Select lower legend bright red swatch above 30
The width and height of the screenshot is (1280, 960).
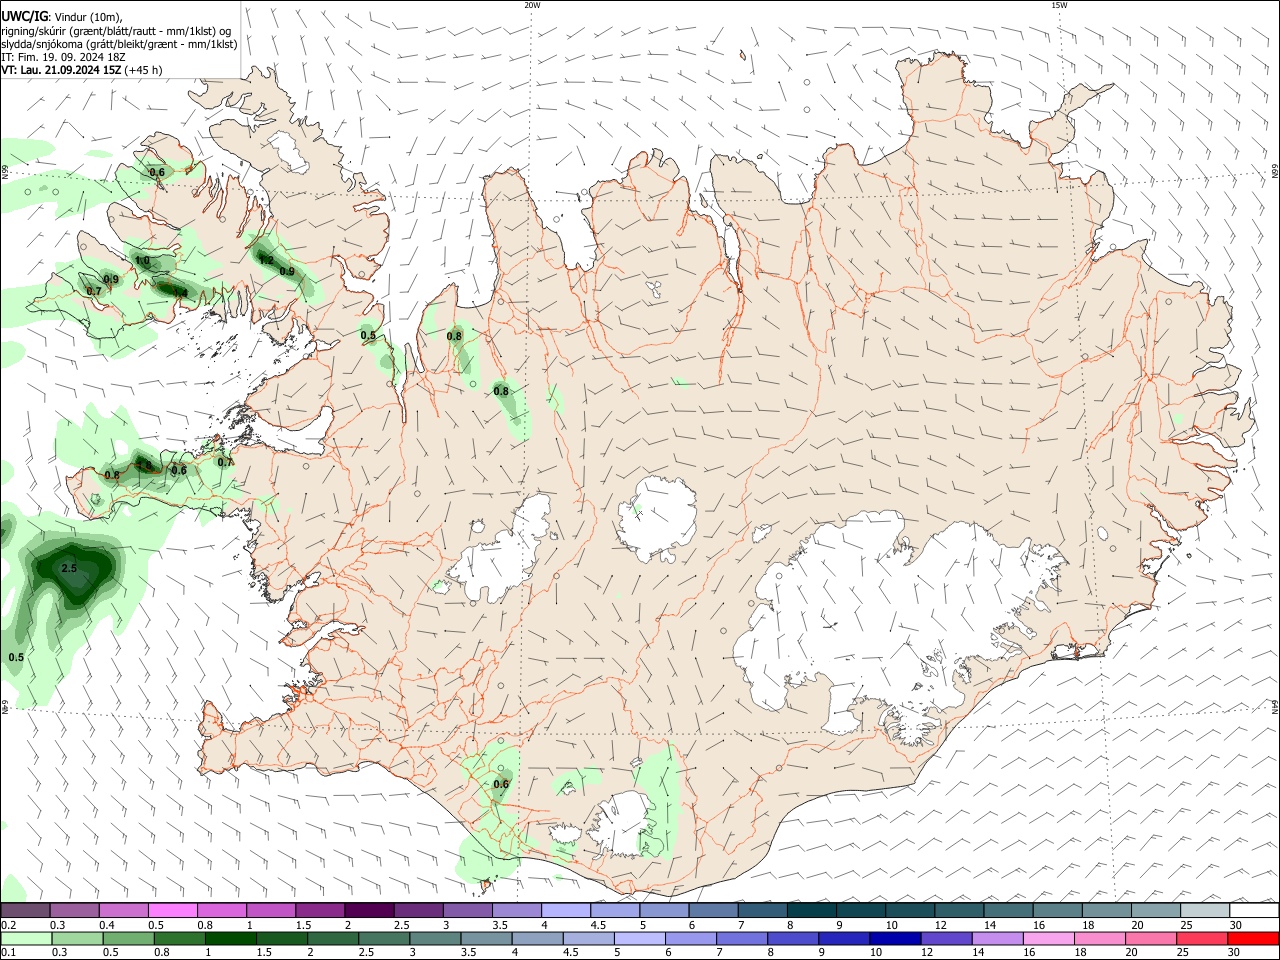pyautogui.click(x=1253, y=938)
